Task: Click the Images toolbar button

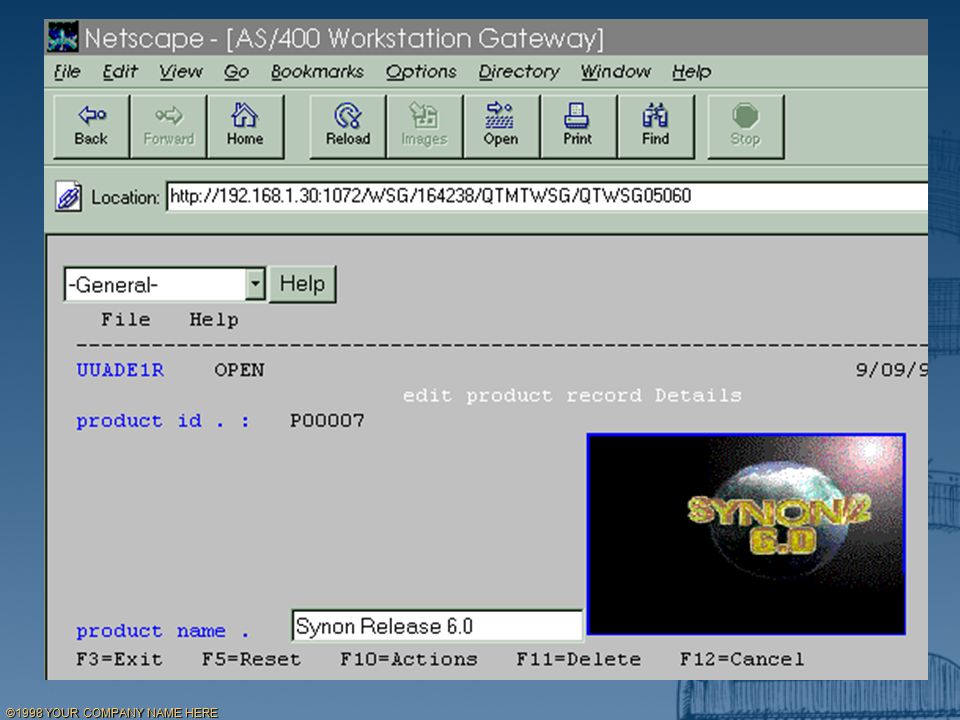Action: 424,127
